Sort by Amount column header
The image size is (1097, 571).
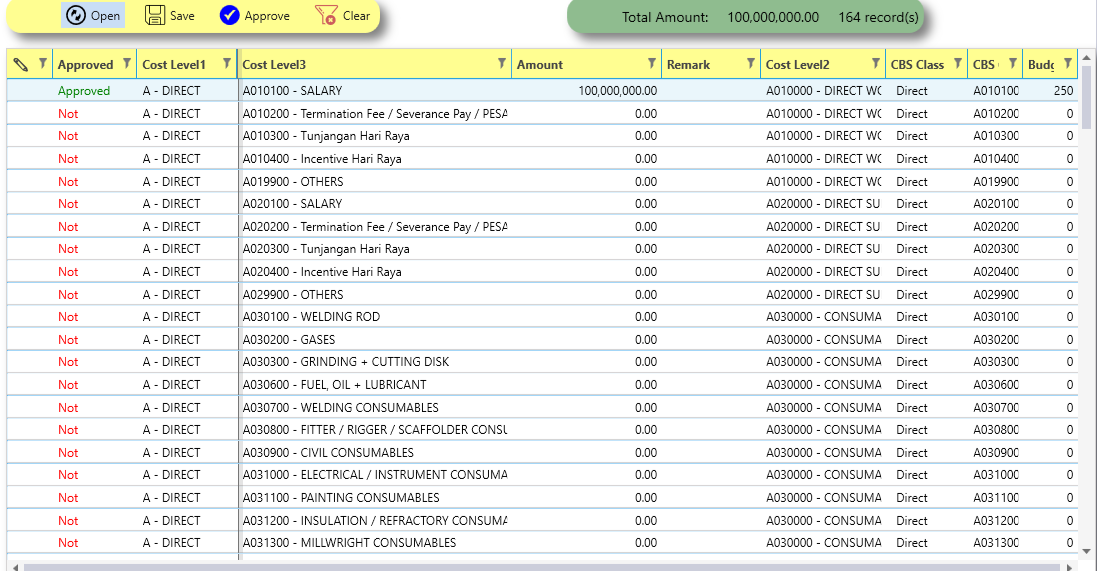539,64
